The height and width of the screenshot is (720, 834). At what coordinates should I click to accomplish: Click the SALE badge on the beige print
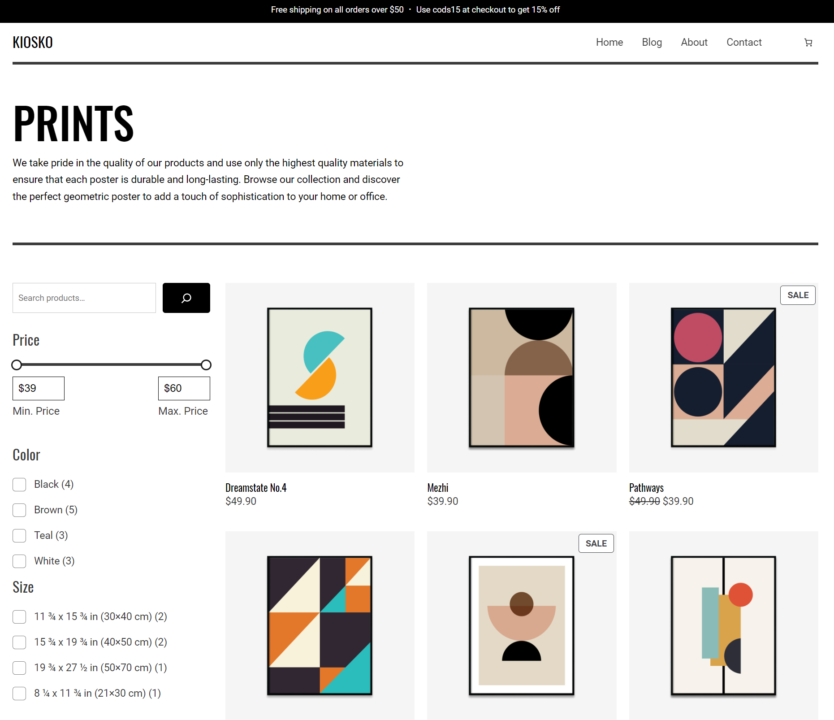click(x=596, y=543)
